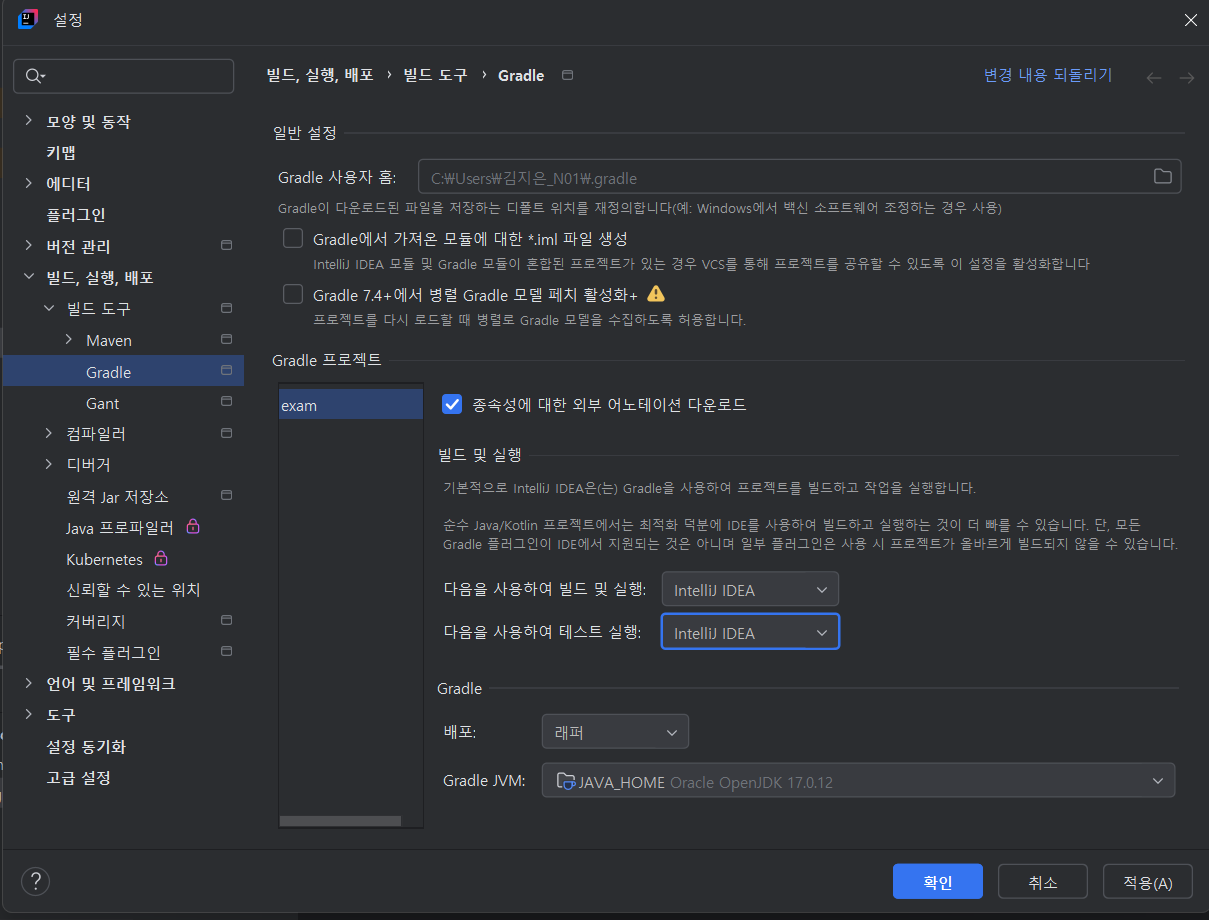This screenshot has height=920, width=1209.
Task: Close the settings dialog window
Action: (x=1190, y=19)
